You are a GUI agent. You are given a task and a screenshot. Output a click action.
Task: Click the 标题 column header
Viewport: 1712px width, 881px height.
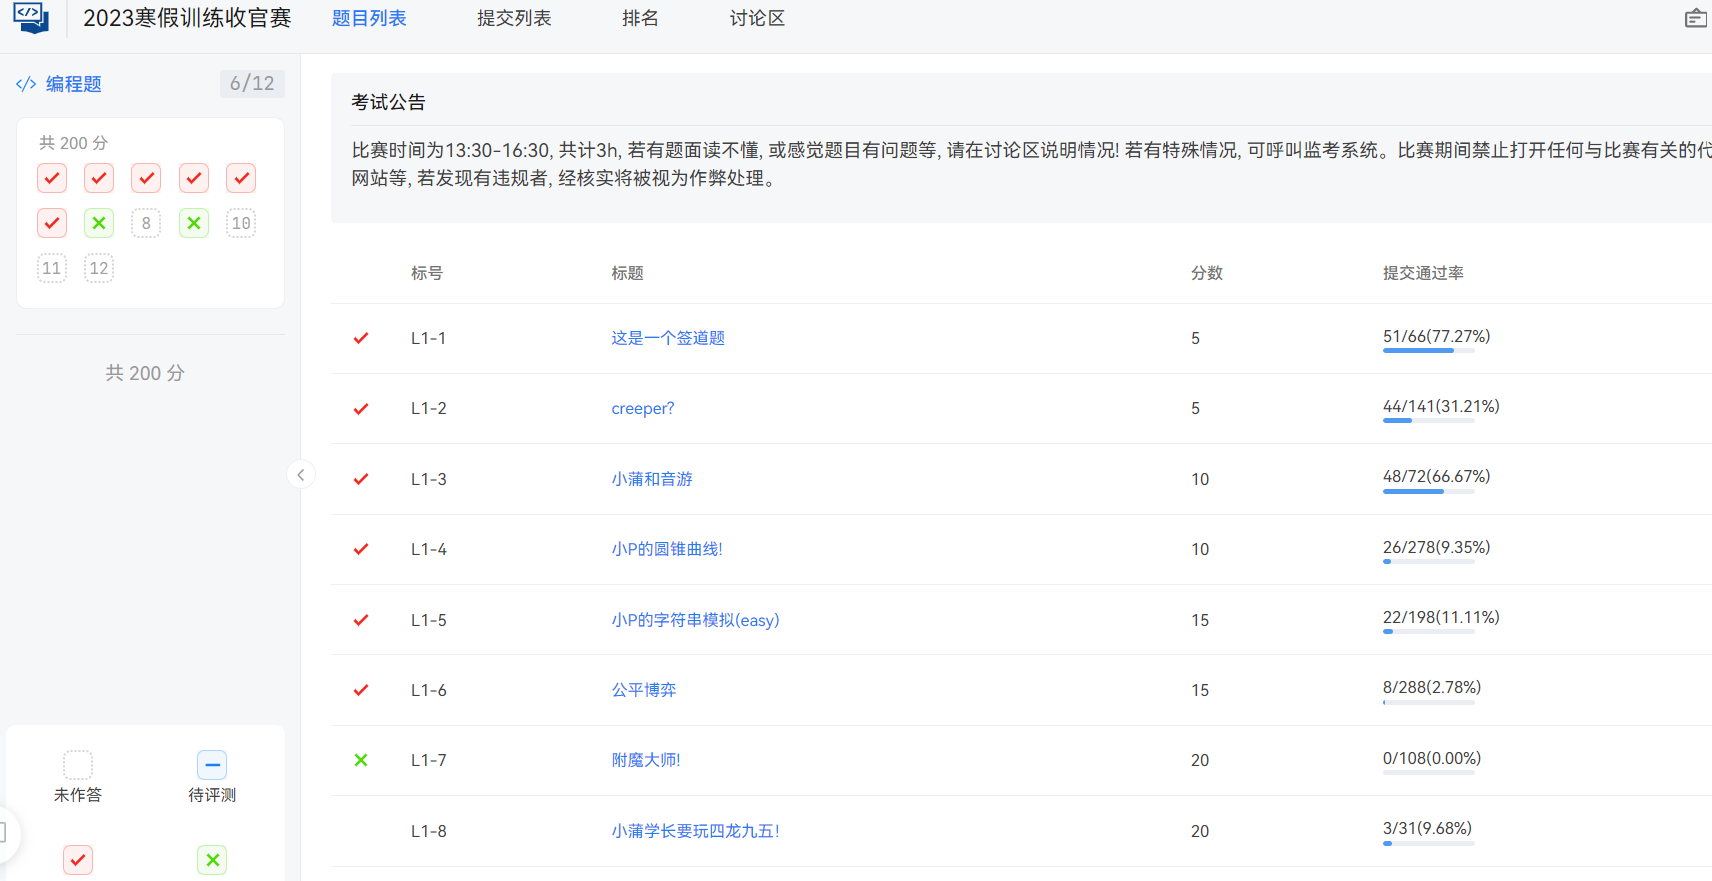(x=627, y=273)
